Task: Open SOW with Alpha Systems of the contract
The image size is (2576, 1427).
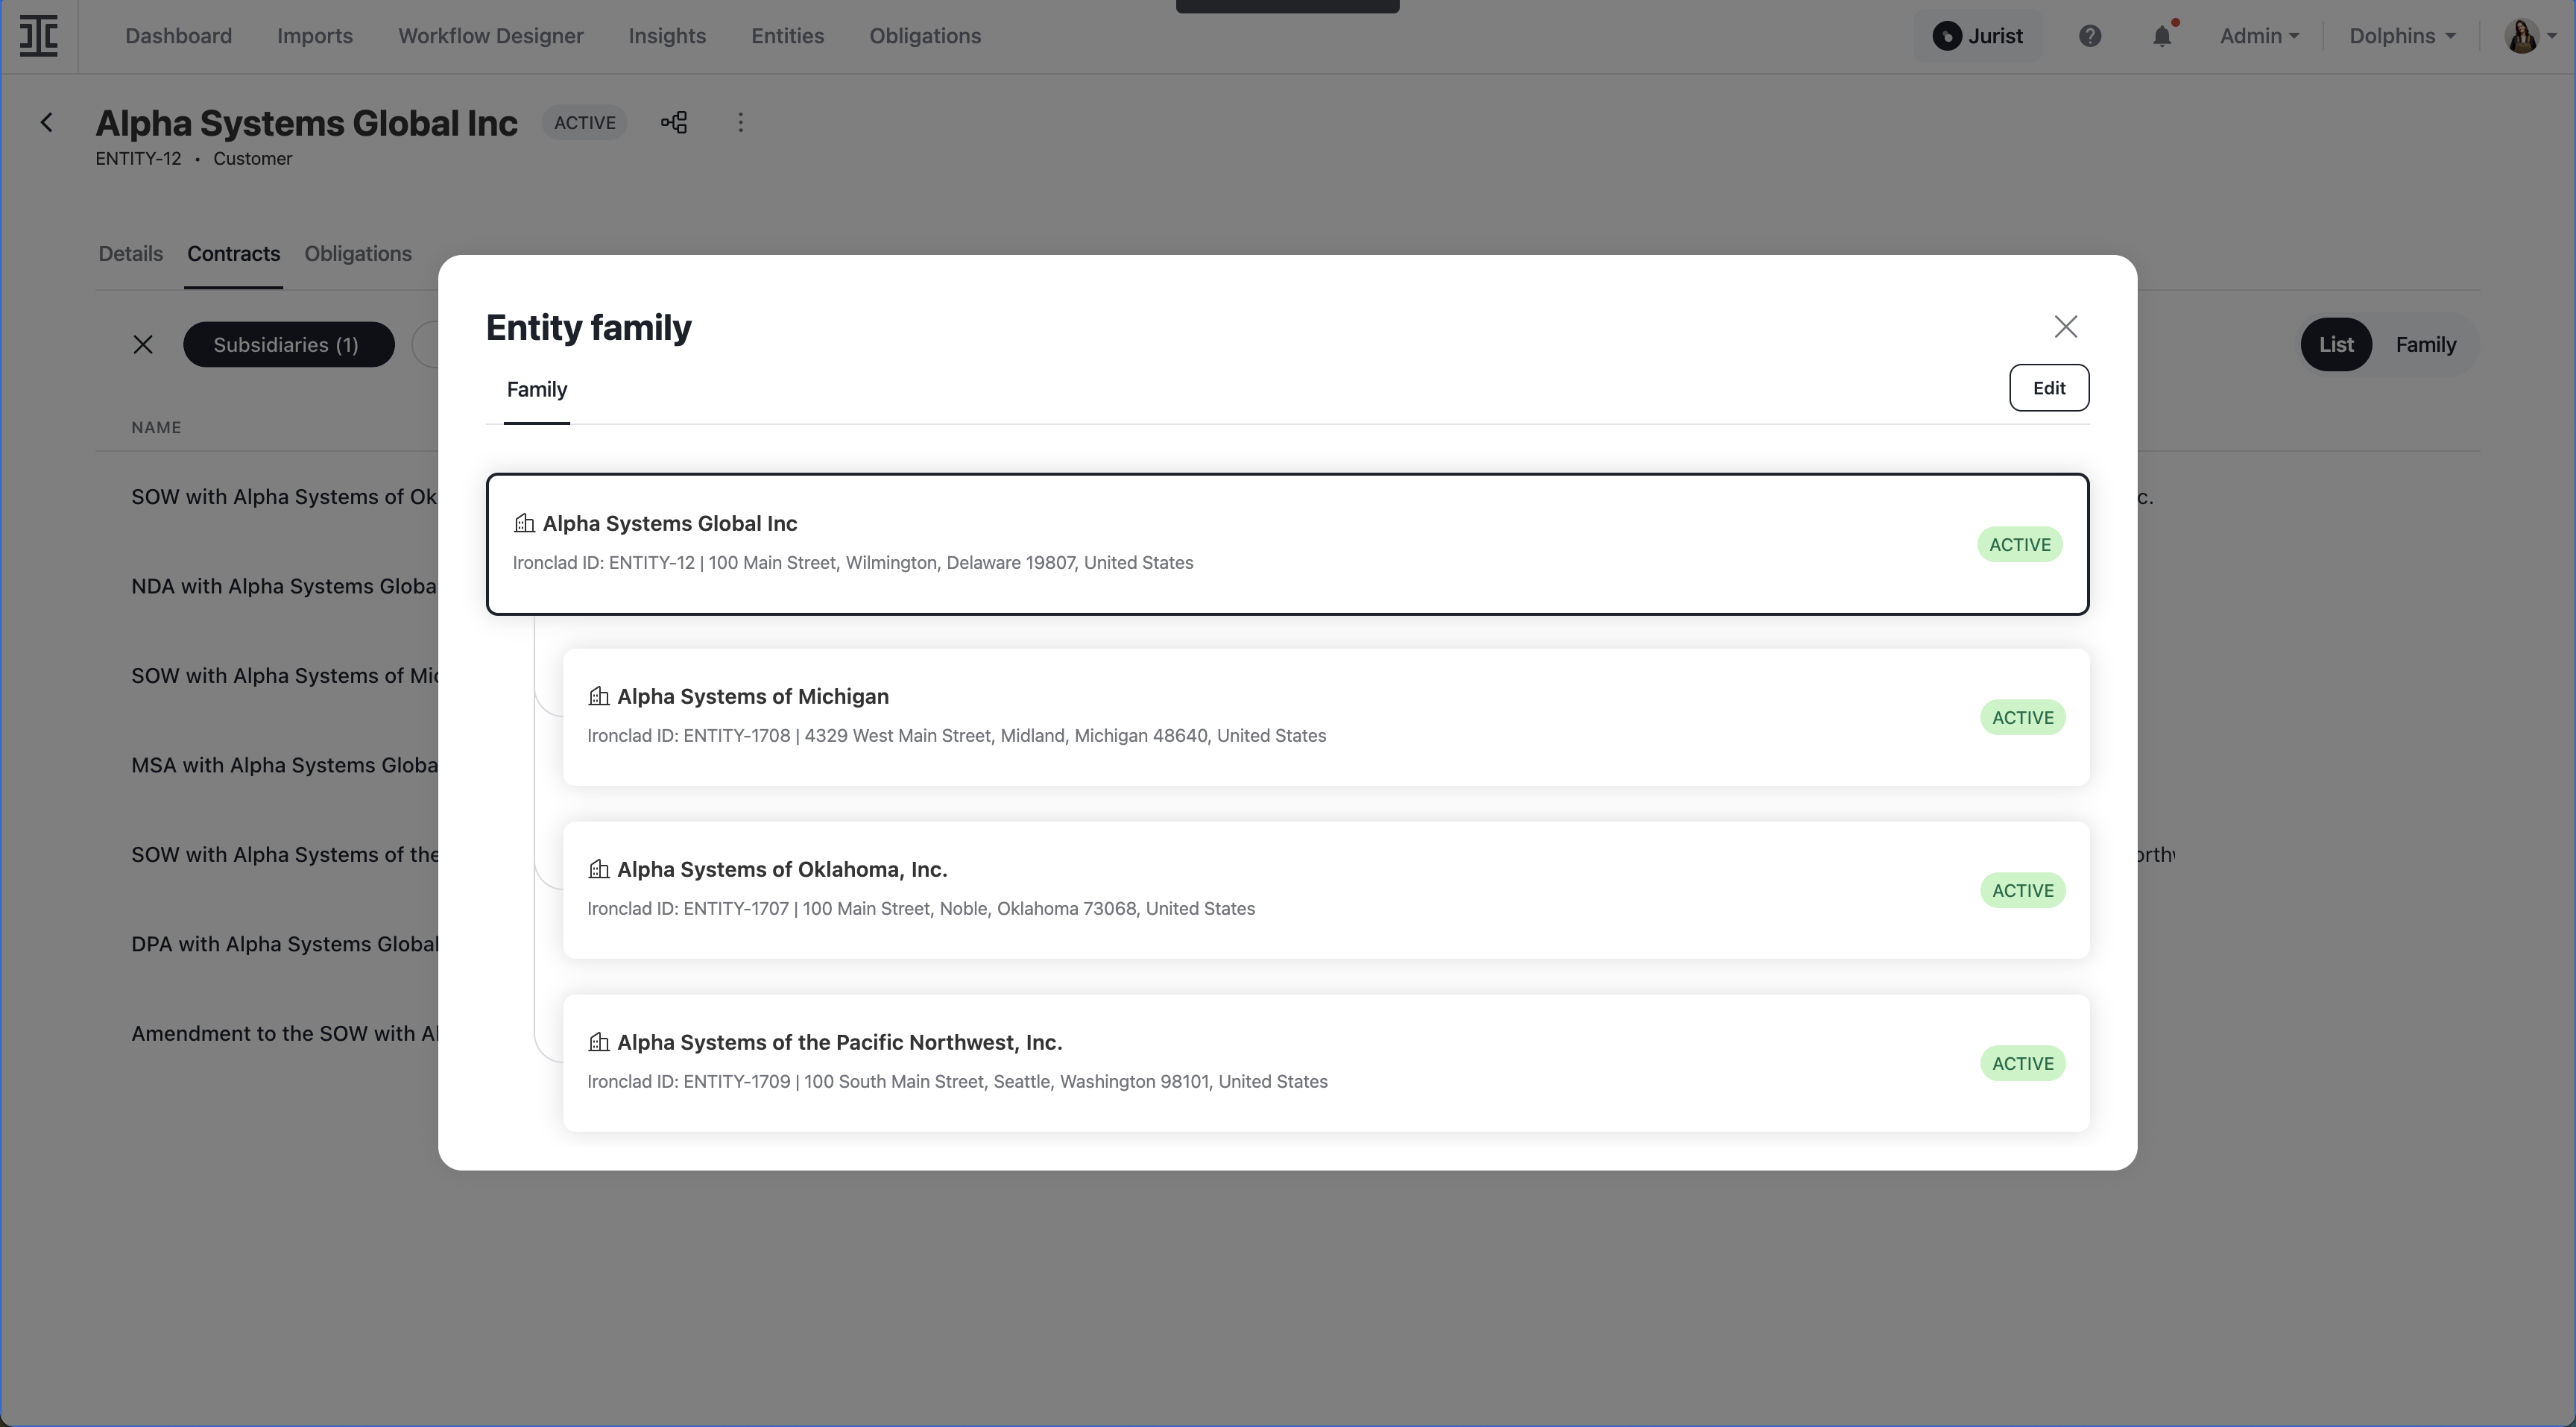Action: coord(284,854)
